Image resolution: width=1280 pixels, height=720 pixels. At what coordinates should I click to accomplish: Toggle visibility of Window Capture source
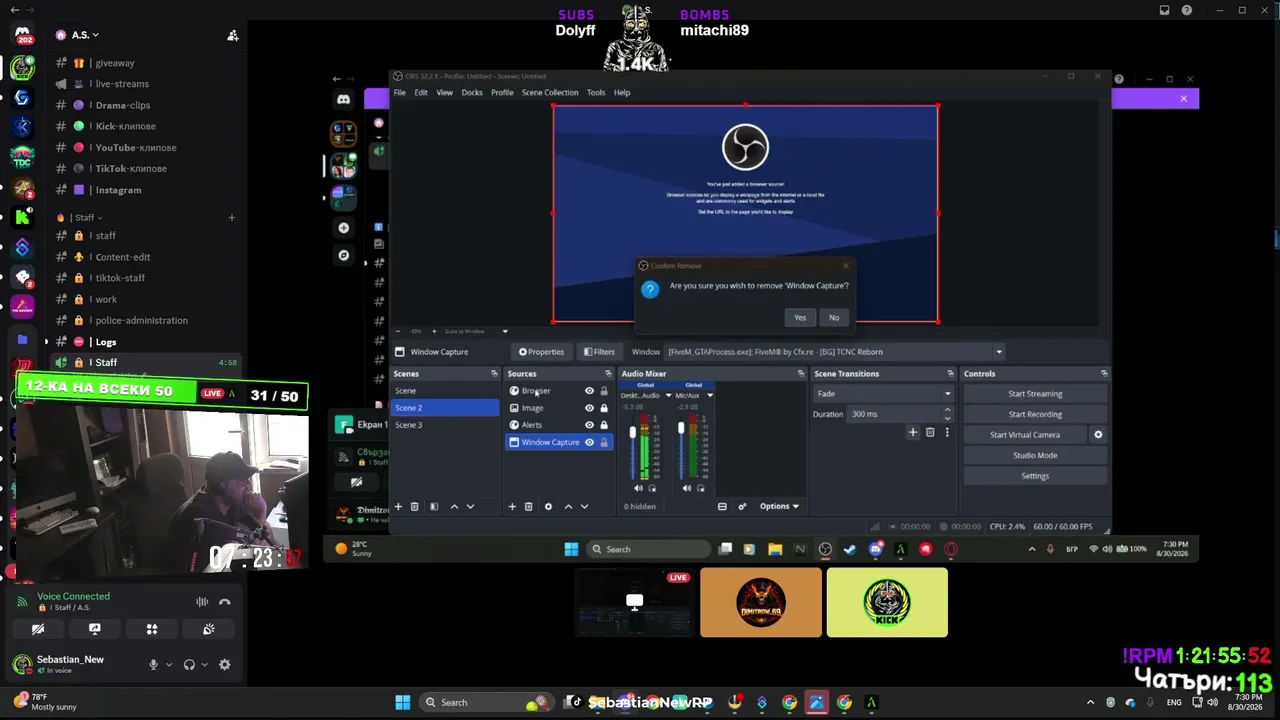point(589,442)
